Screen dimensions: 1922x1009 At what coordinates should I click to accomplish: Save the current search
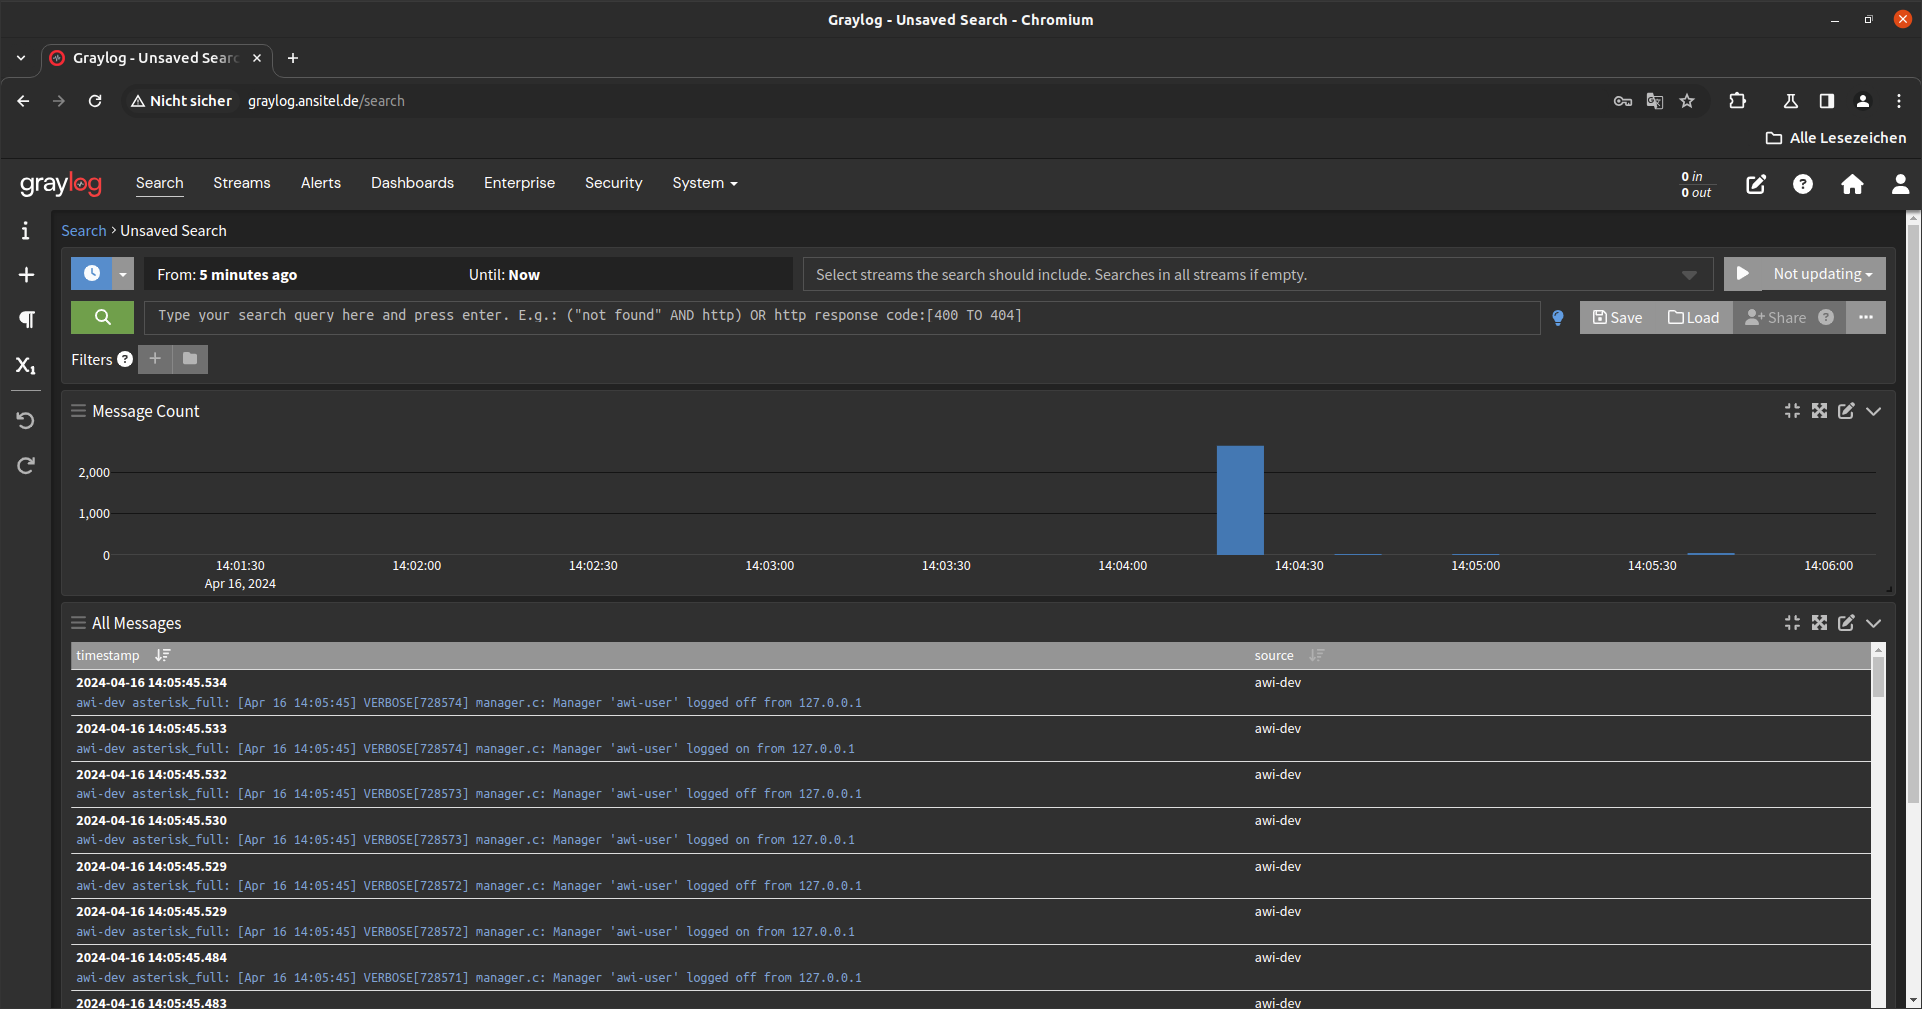[1615, 317]
